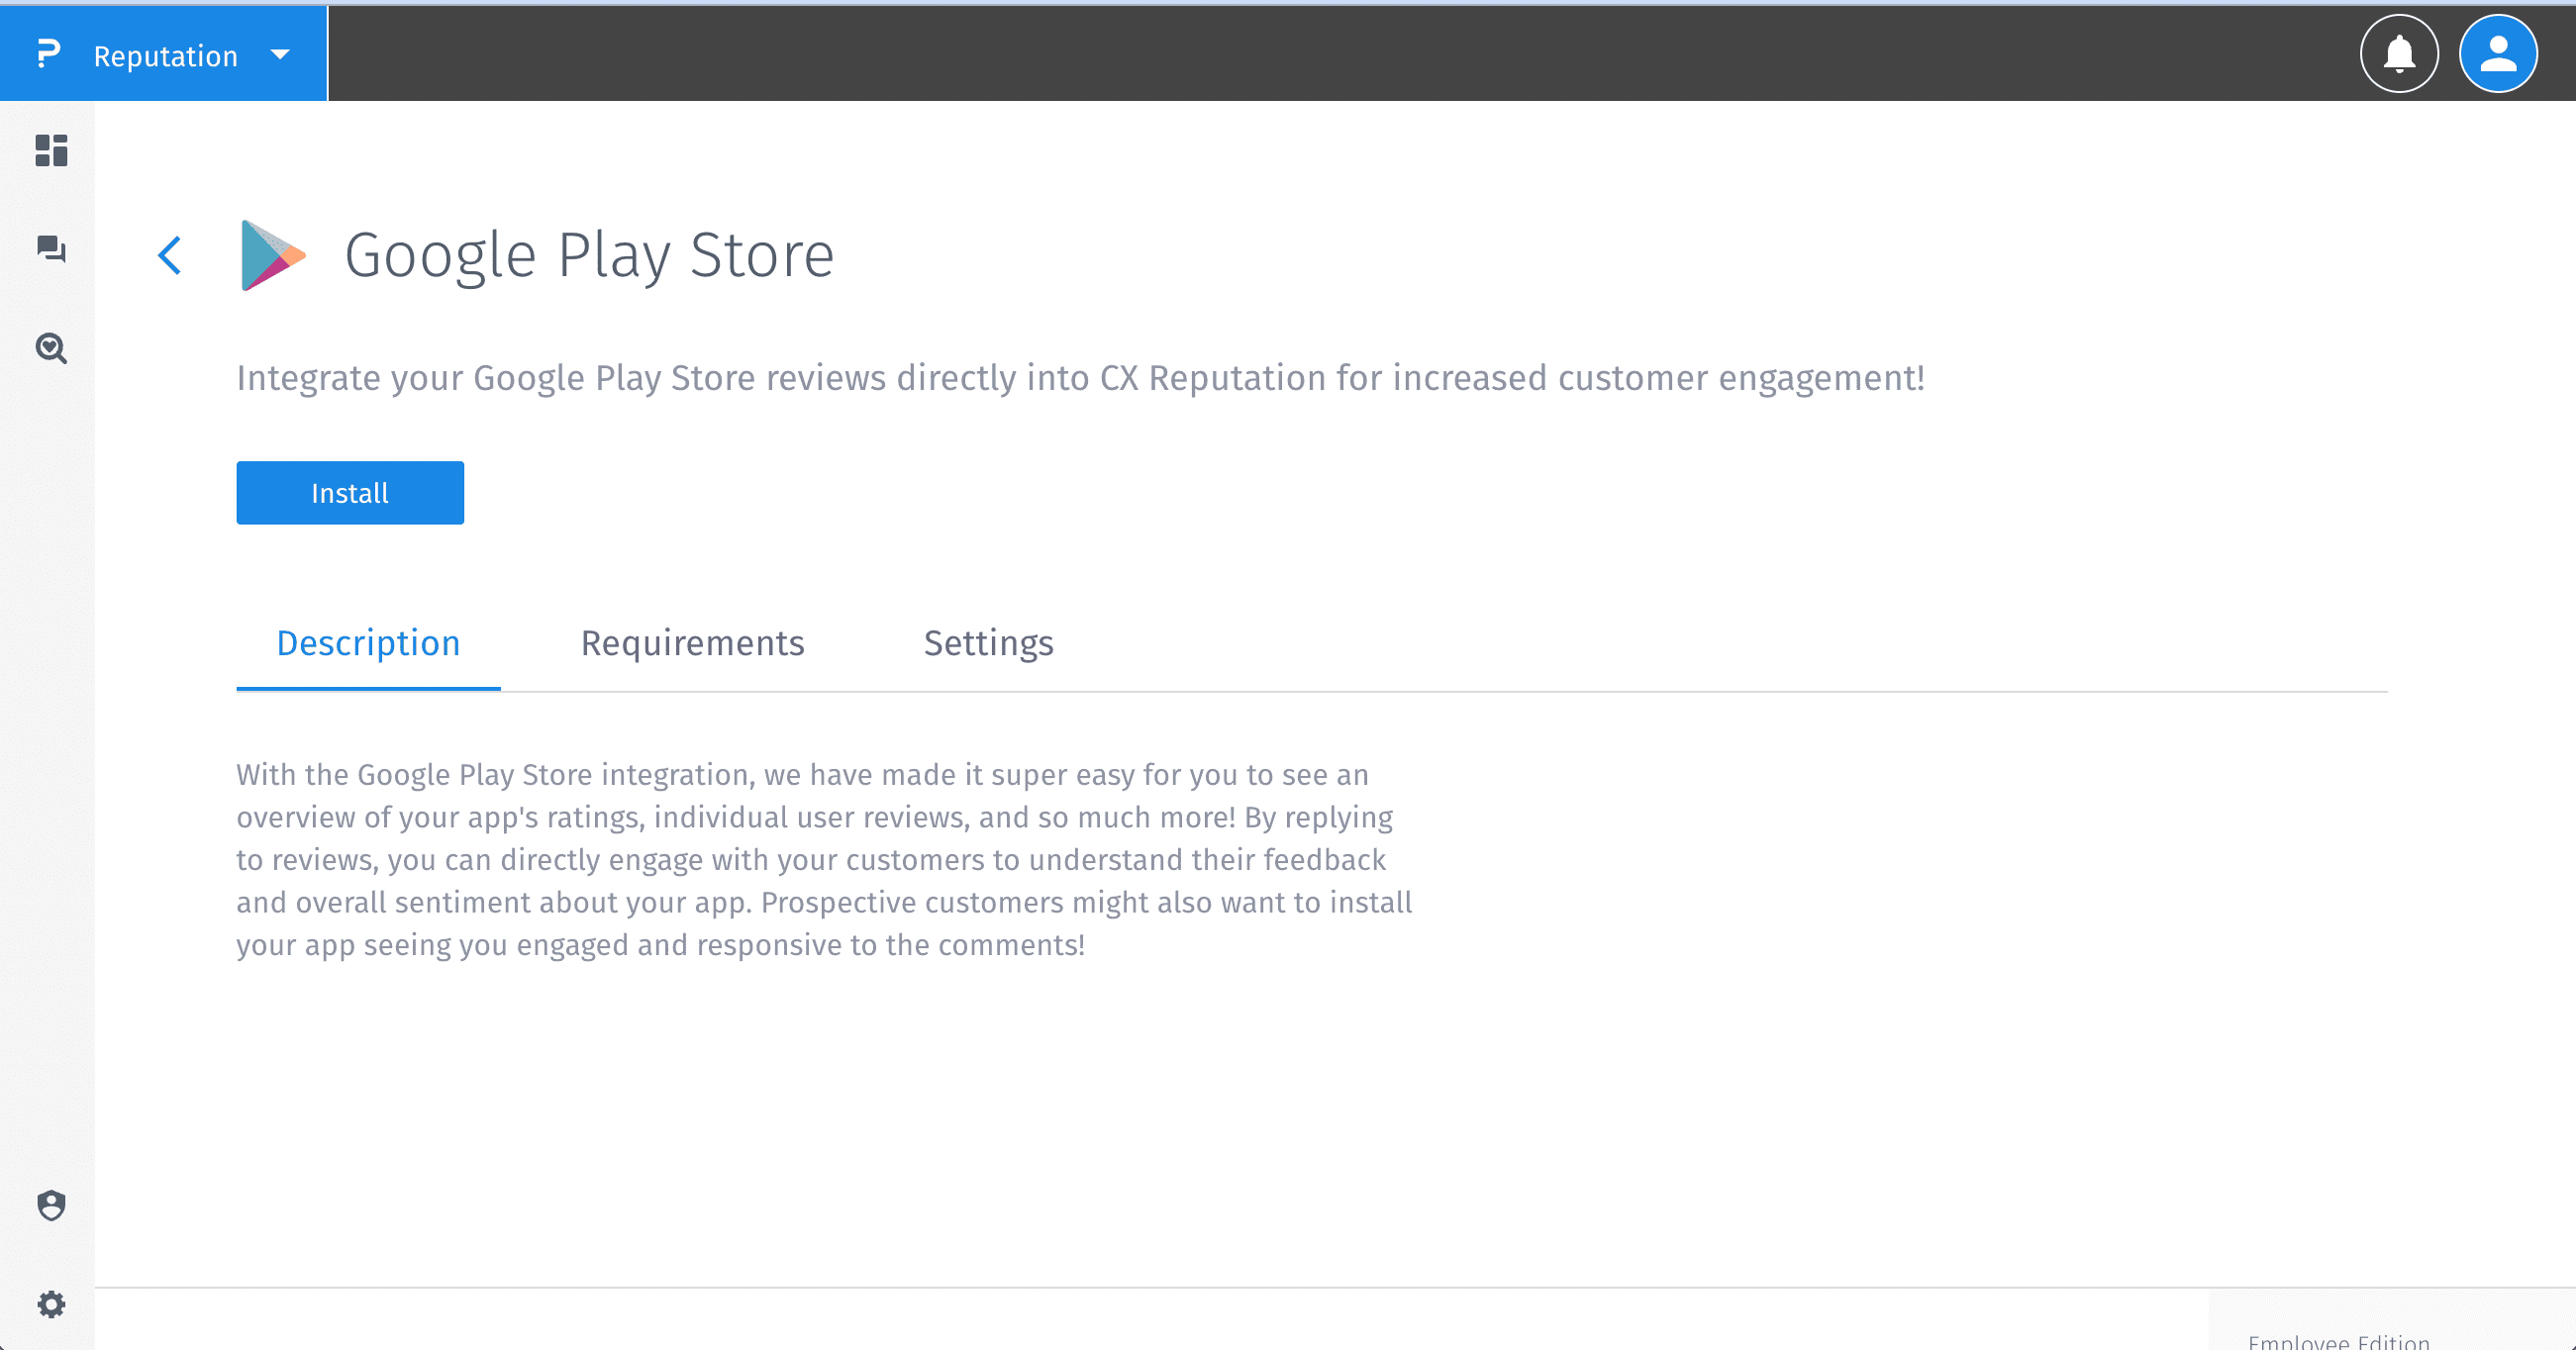Image resolution: width=2576 pixels, height=1350 pixels.
Task: Switch to the Requirements tab
Action: click(692, 643)
